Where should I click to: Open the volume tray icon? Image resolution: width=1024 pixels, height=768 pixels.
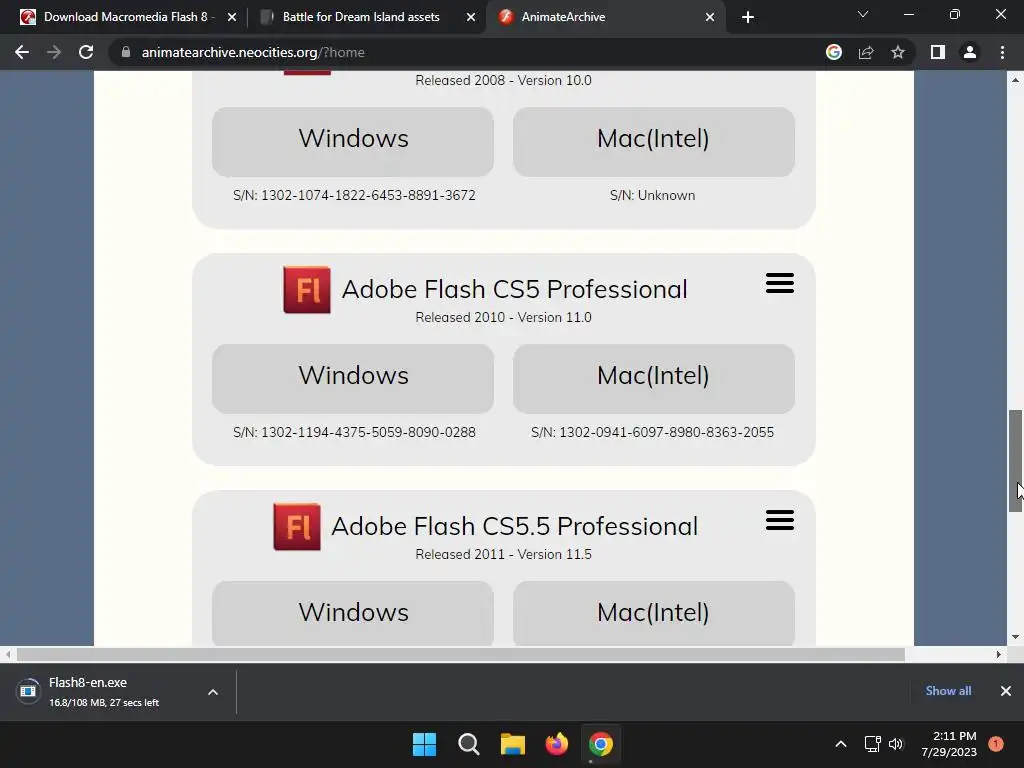click(x=896, y=744)
